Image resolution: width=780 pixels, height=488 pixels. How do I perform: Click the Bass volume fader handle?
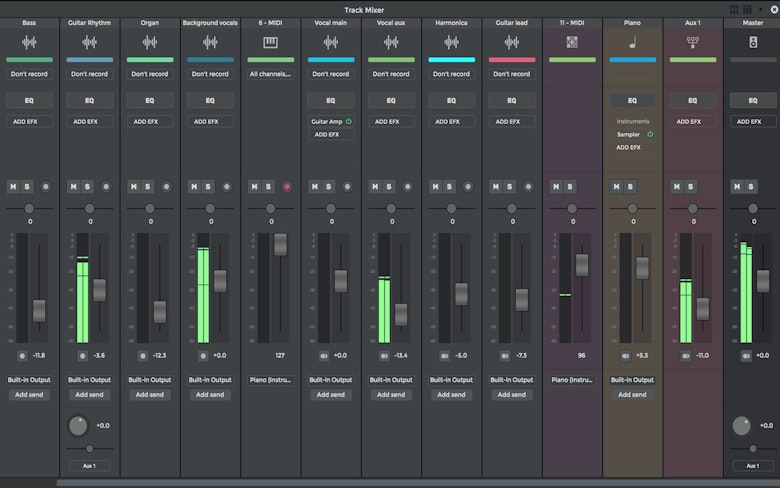point(39,311)
